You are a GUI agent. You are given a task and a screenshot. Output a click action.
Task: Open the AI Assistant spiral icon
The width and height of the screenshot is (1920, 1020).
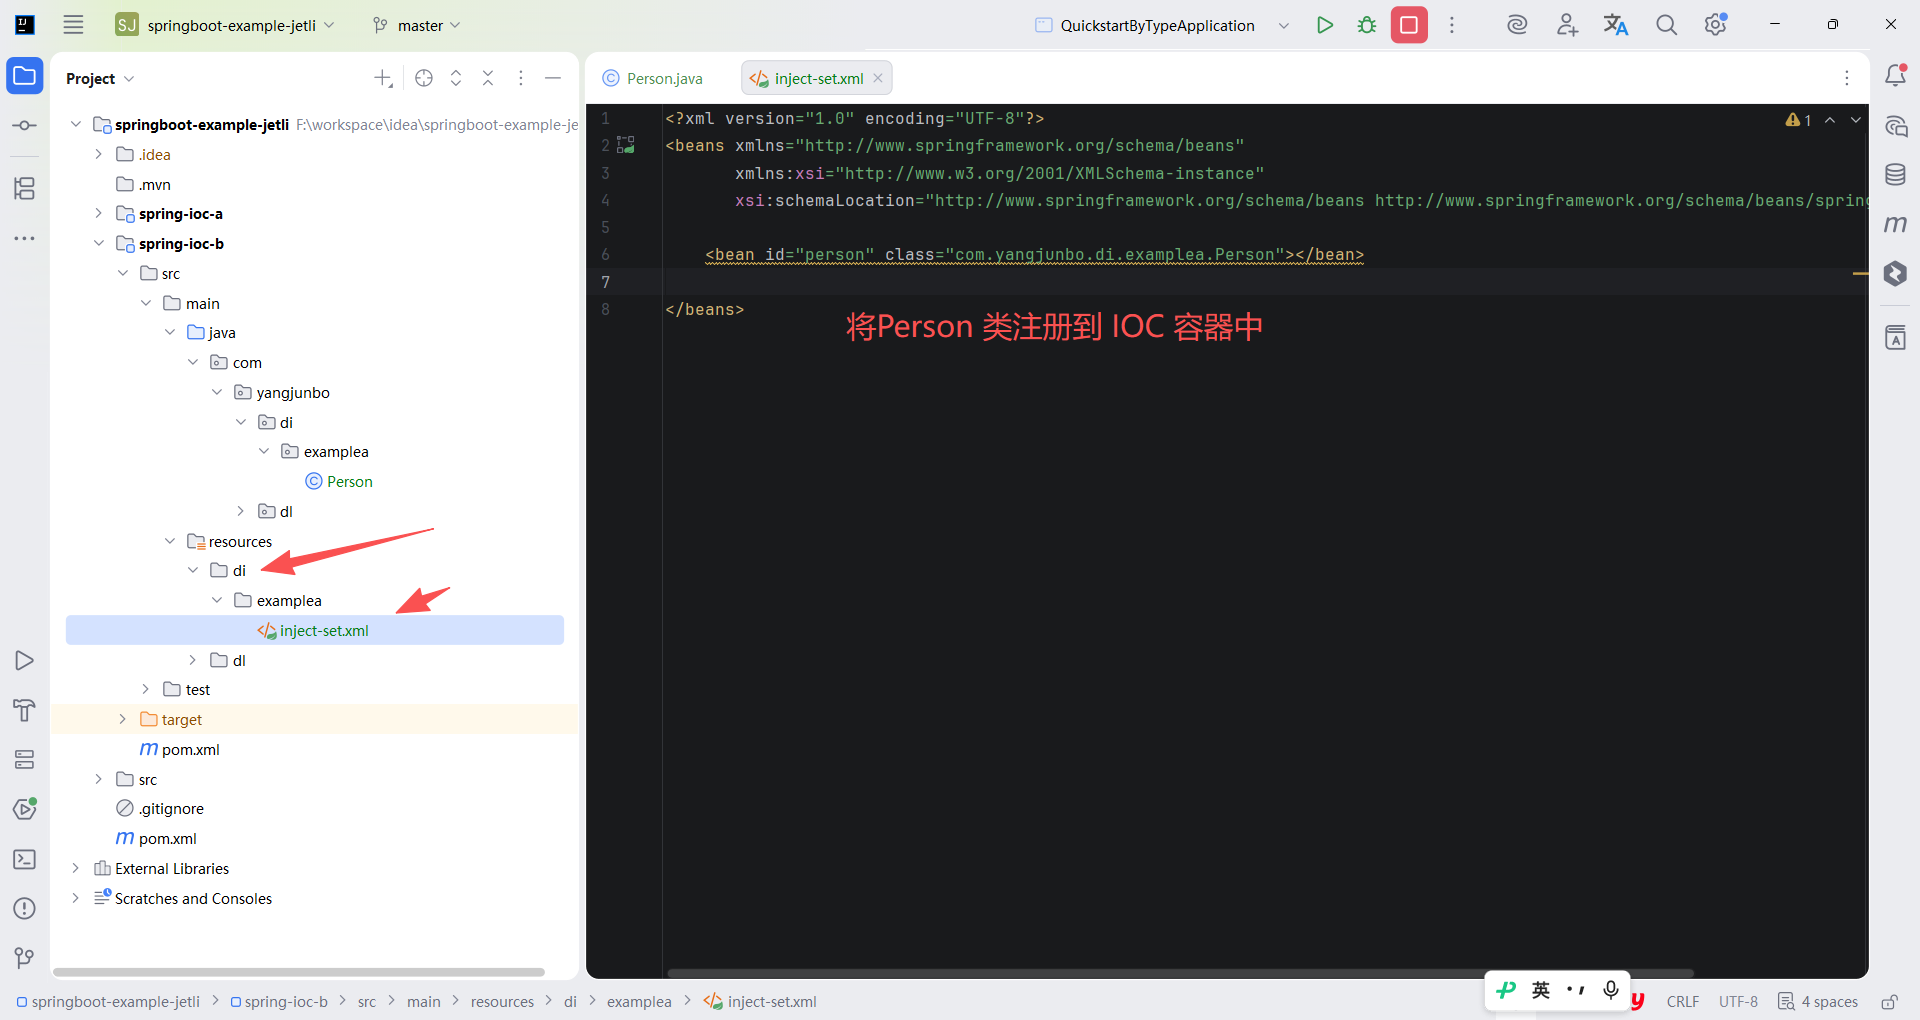(1517, 25)
